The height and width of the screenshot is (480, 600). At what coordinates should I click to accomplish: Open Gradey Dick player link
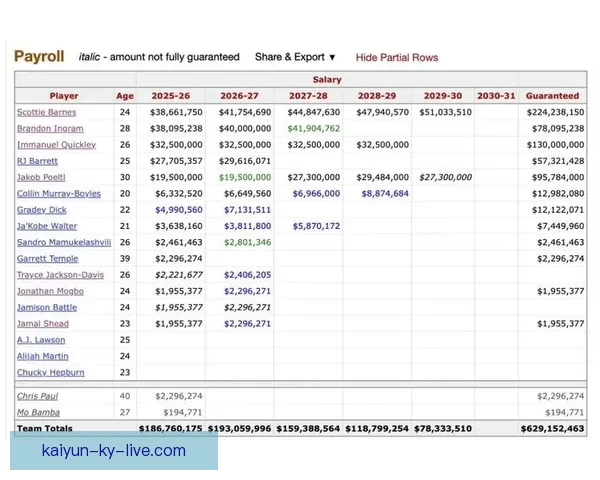pyautogui.click(x=41, y=210)
